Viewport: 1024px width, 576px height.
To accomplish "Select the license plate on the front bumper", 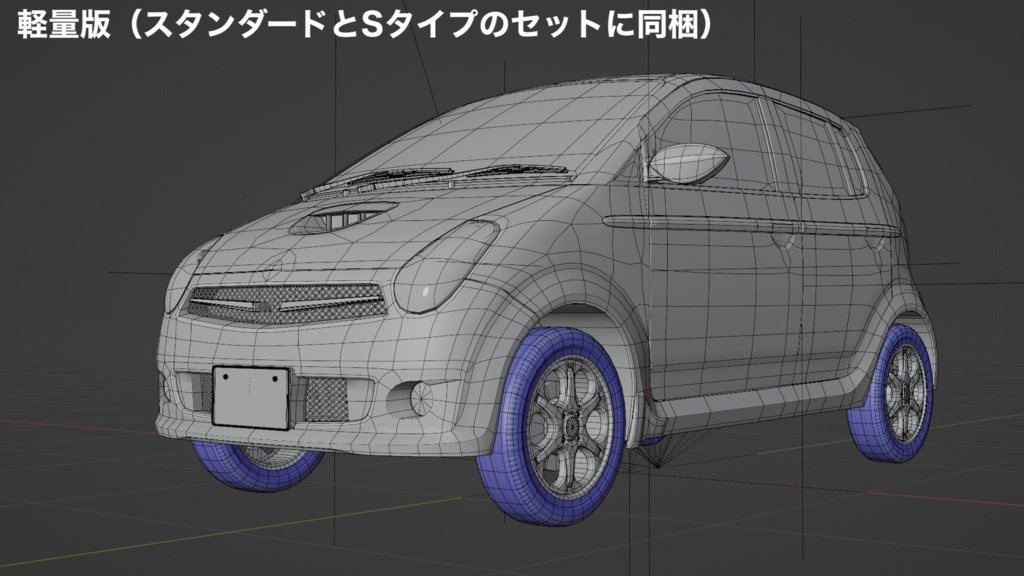I will tap(248, 393).
